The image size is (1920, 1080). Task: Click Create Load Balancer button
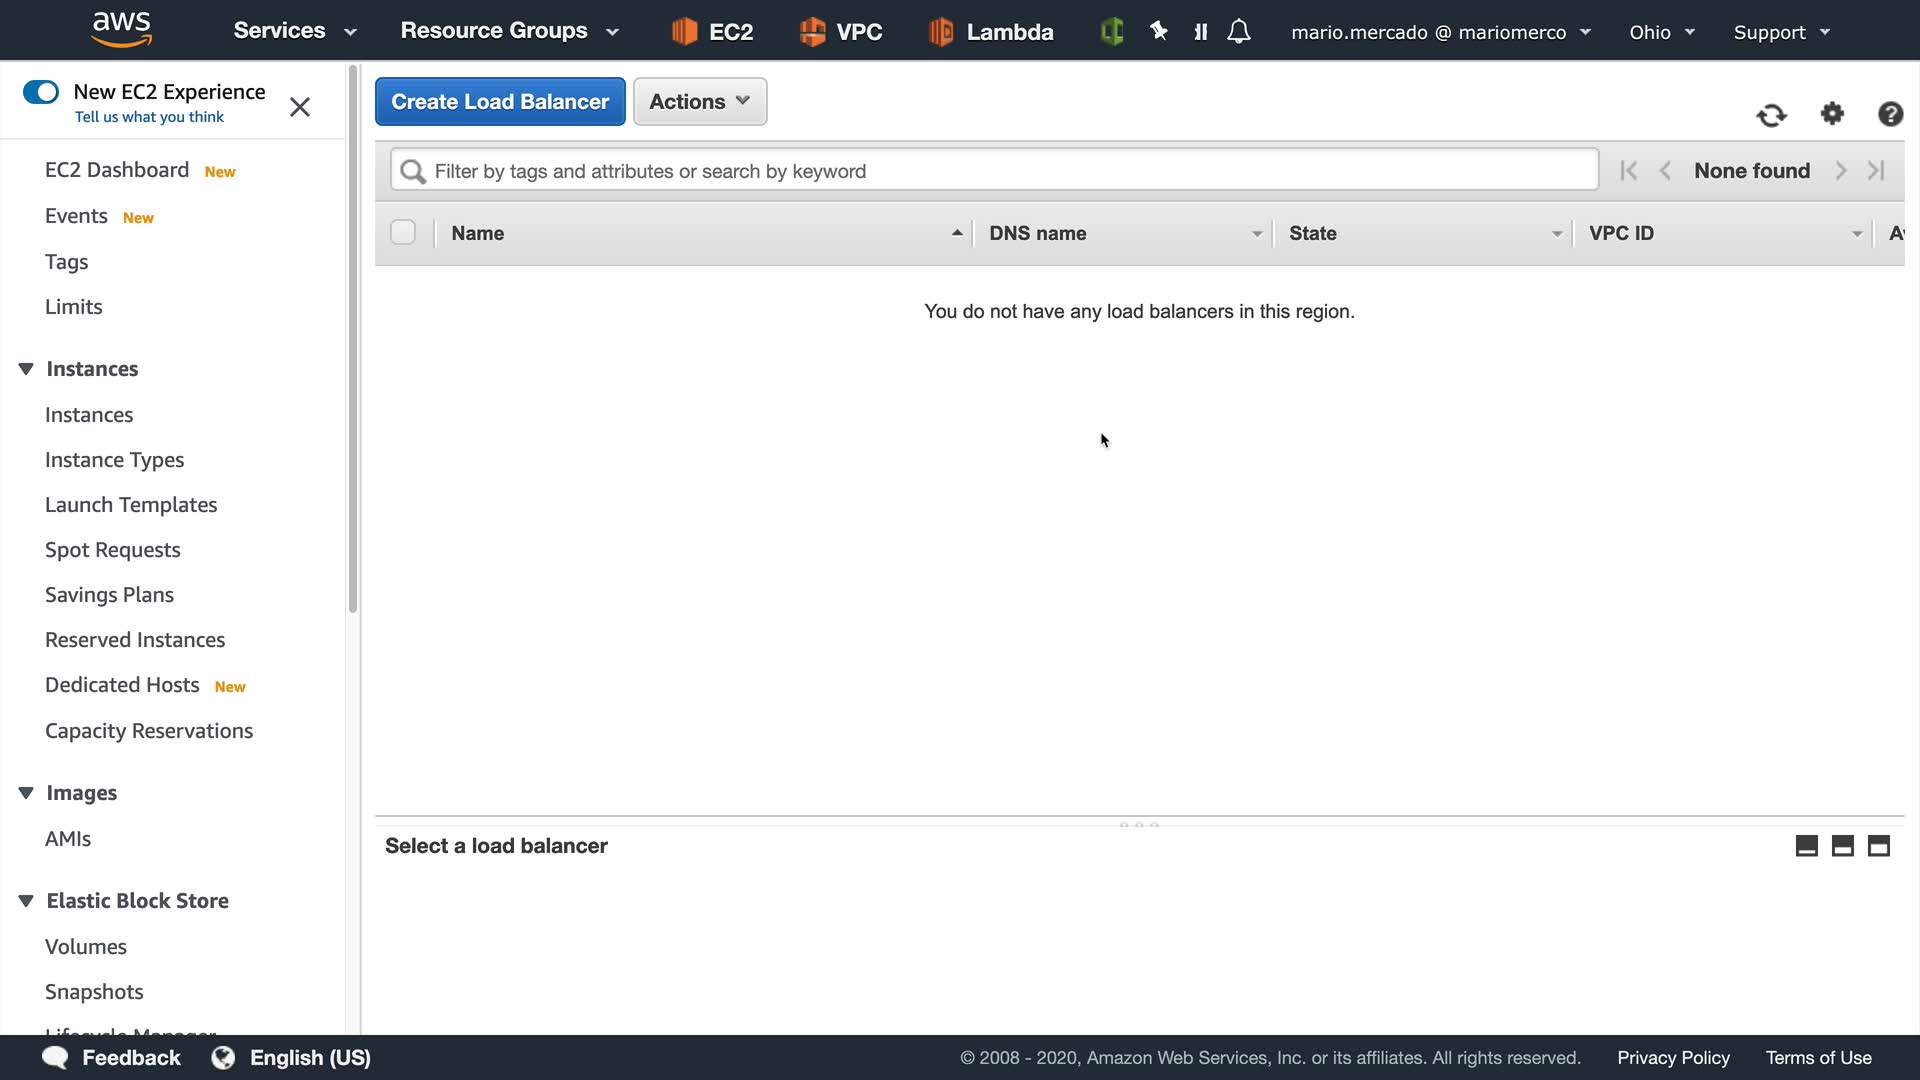pyautogui.click(x=500, y=102)
